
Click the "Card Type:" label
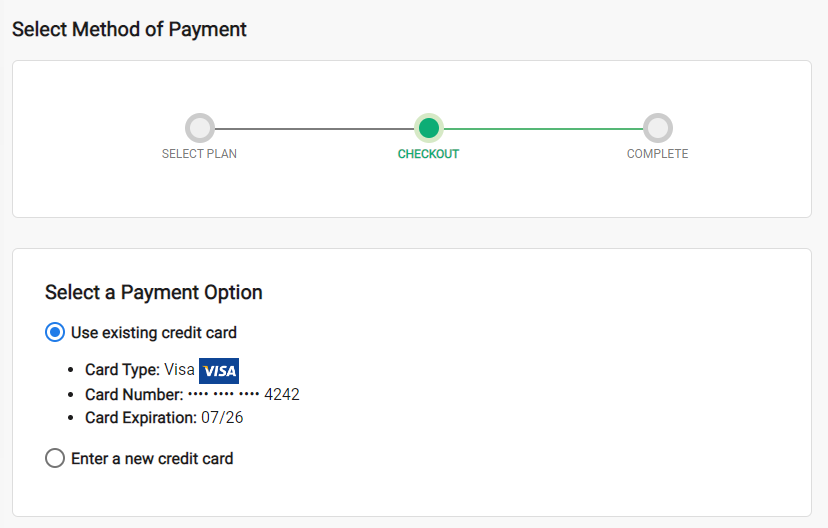tap(122, 370)
